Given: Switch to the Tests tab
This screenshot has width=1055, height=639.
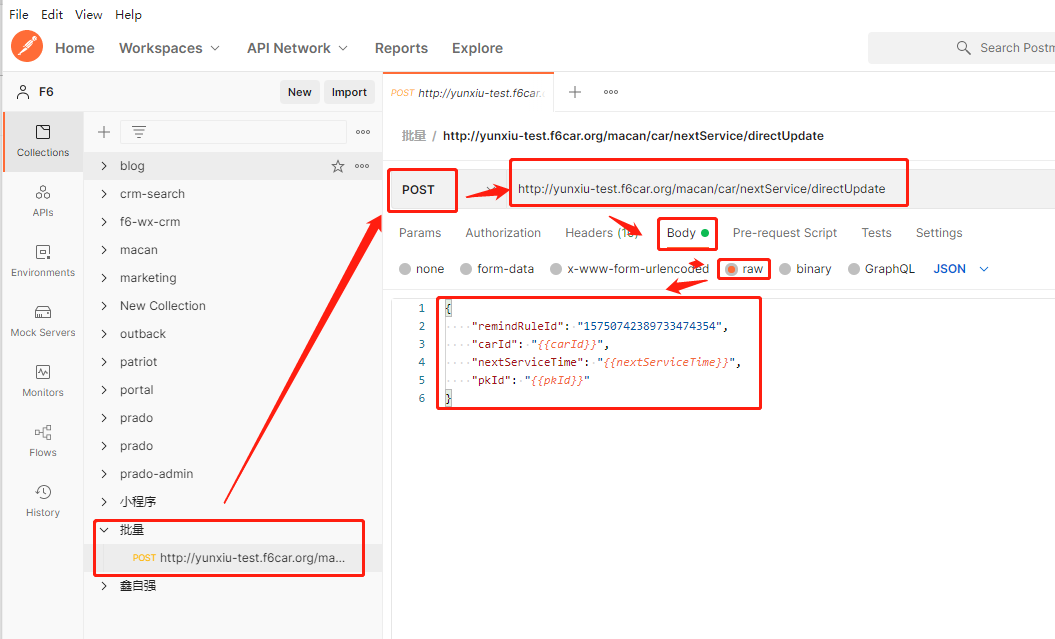Looking at the screenshot, I should [x=876, y=233].
